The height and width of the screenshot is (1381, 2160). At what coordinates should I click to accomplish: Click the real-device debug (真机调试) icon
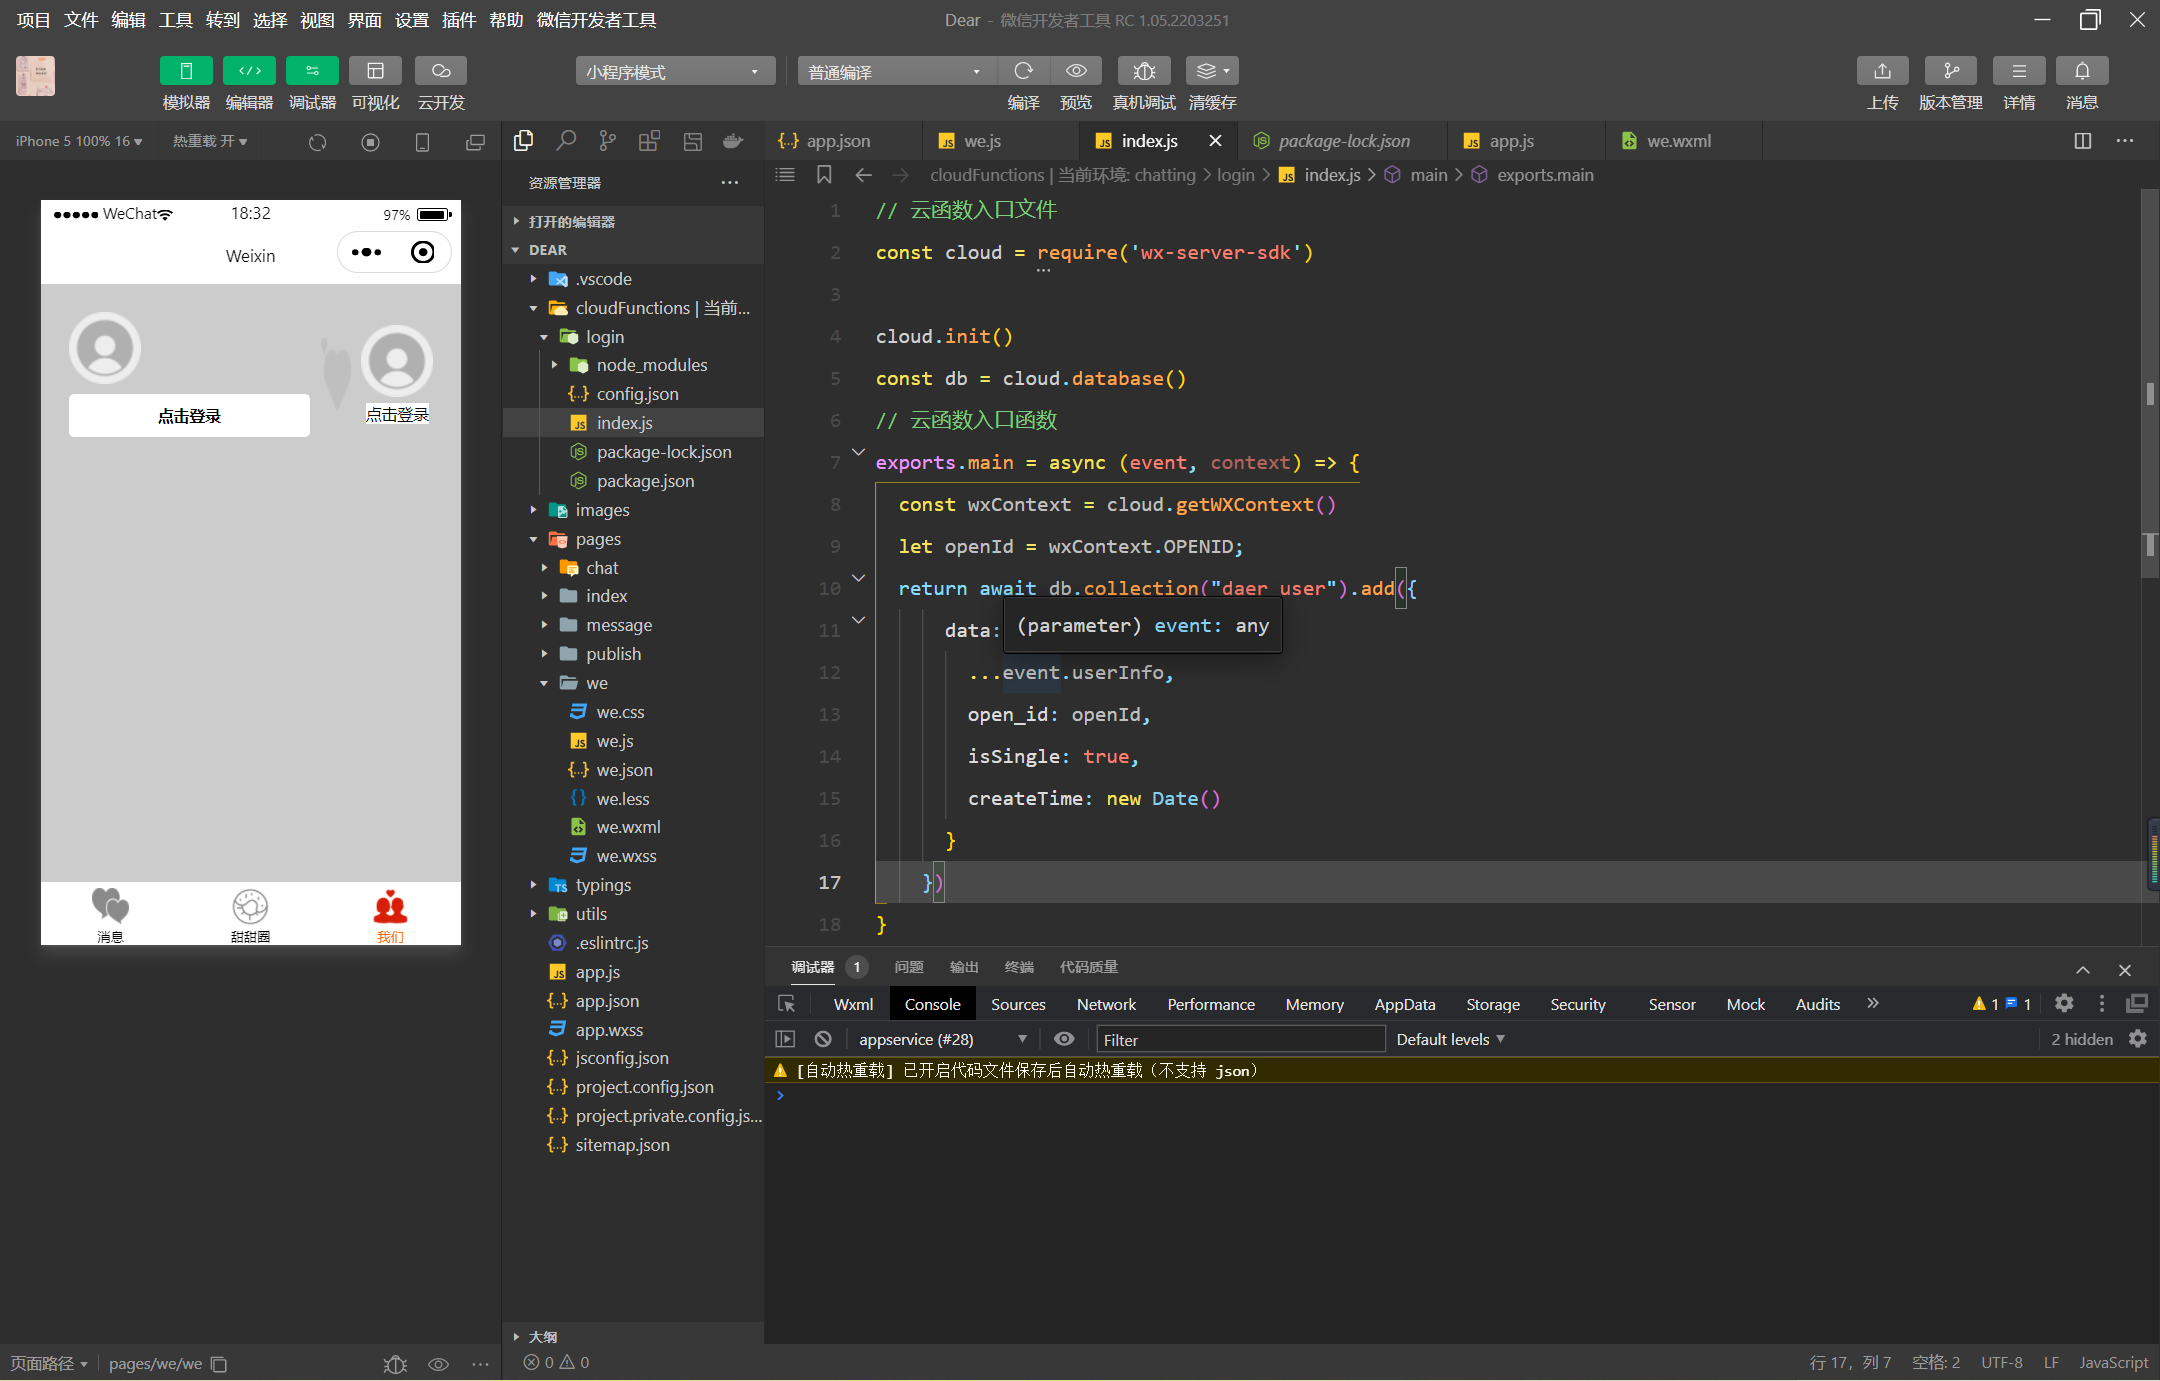1144,71
